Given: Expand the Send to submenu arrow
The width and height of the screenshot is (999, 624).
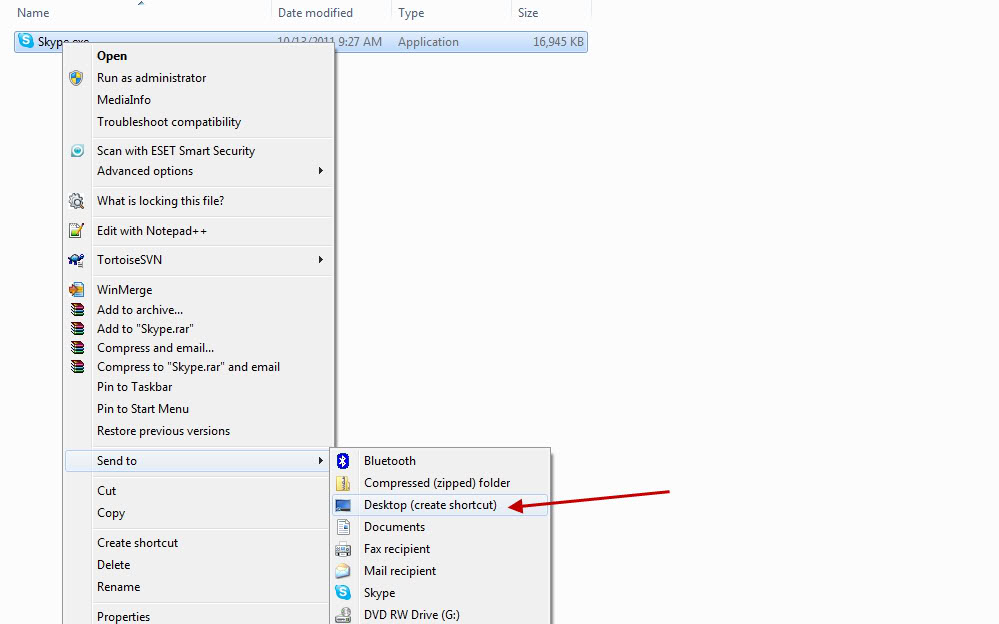Looking at the screenshot, I should 320,460.
